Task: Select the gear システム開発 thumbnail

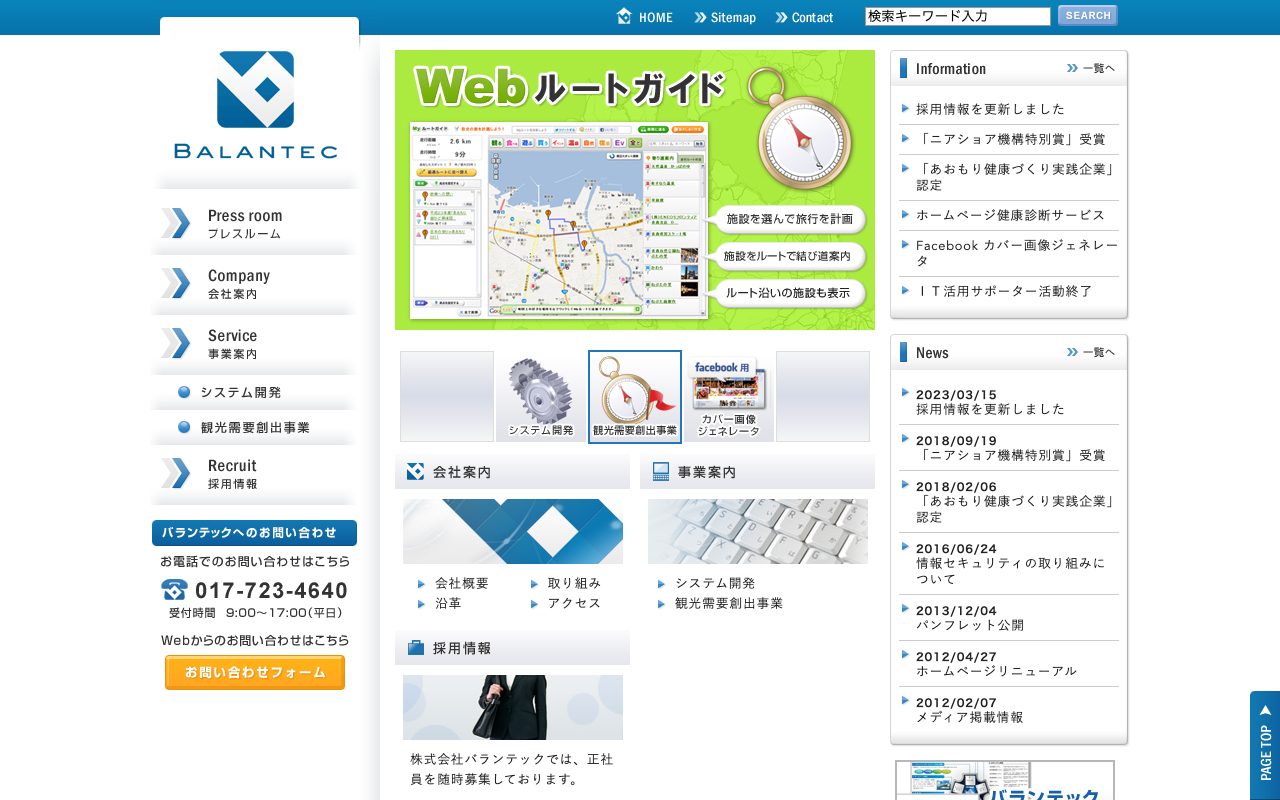Action: (541, 396)
